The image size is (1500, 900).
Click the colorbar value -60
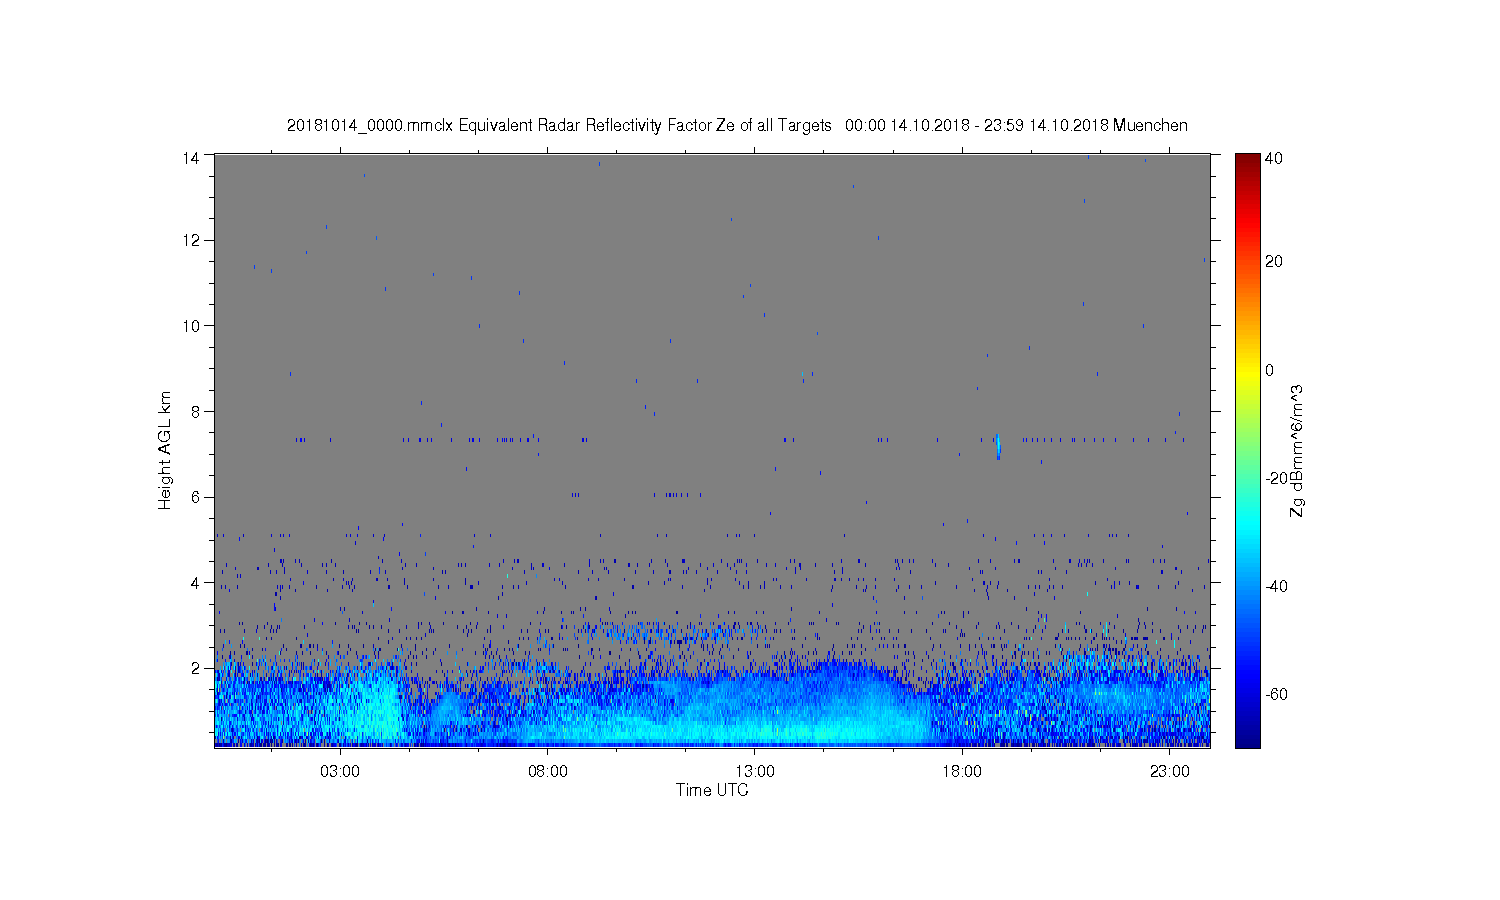tap(1275, 694)
